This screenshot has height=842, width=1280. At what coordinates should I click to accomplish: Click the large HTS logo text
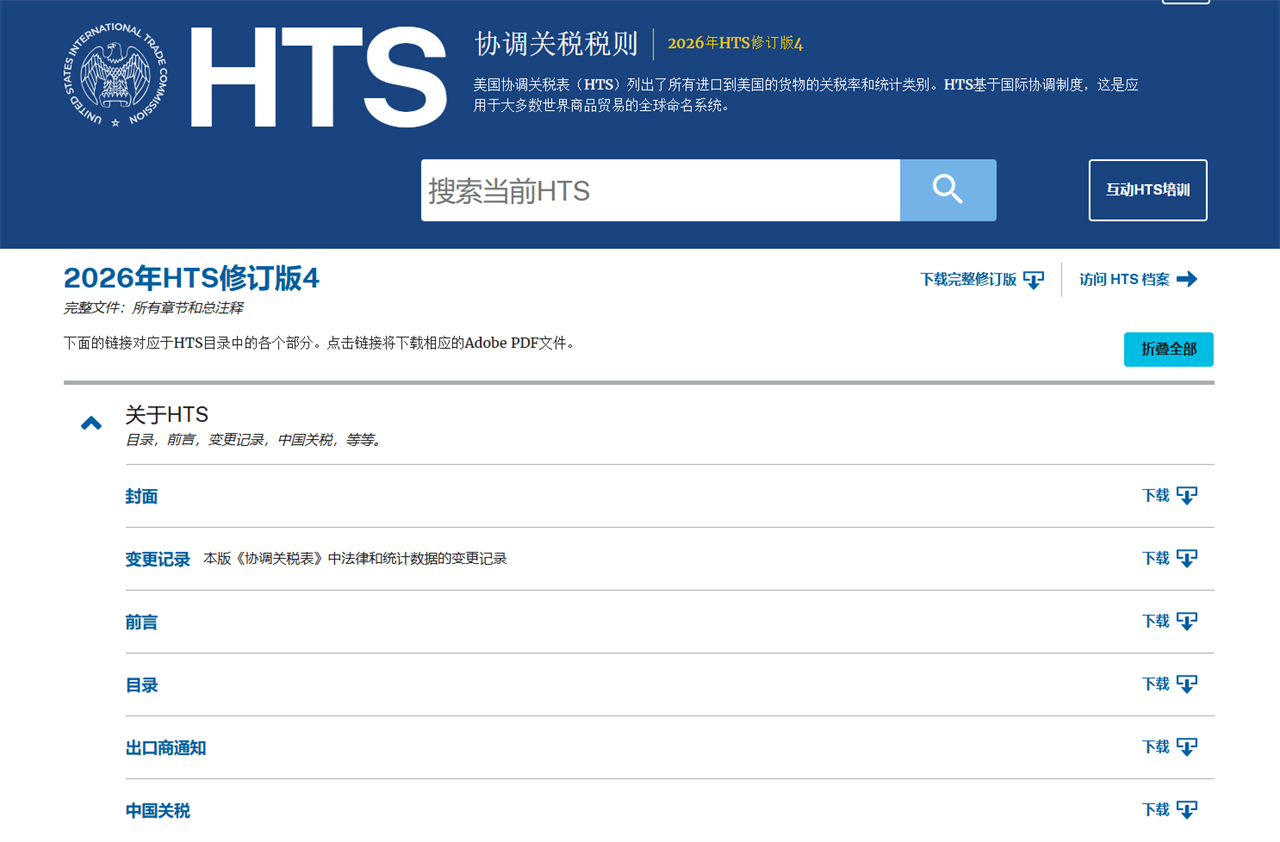coord(318,78)
